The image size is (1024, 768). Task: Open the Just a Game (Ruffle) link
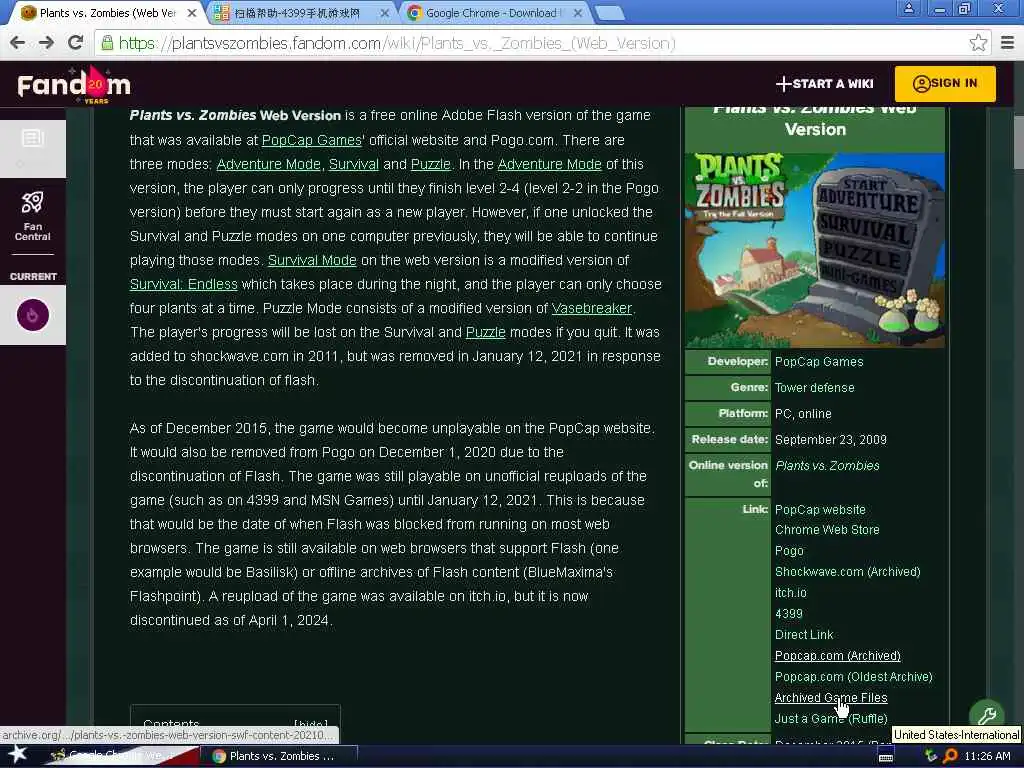coord(831,719)
